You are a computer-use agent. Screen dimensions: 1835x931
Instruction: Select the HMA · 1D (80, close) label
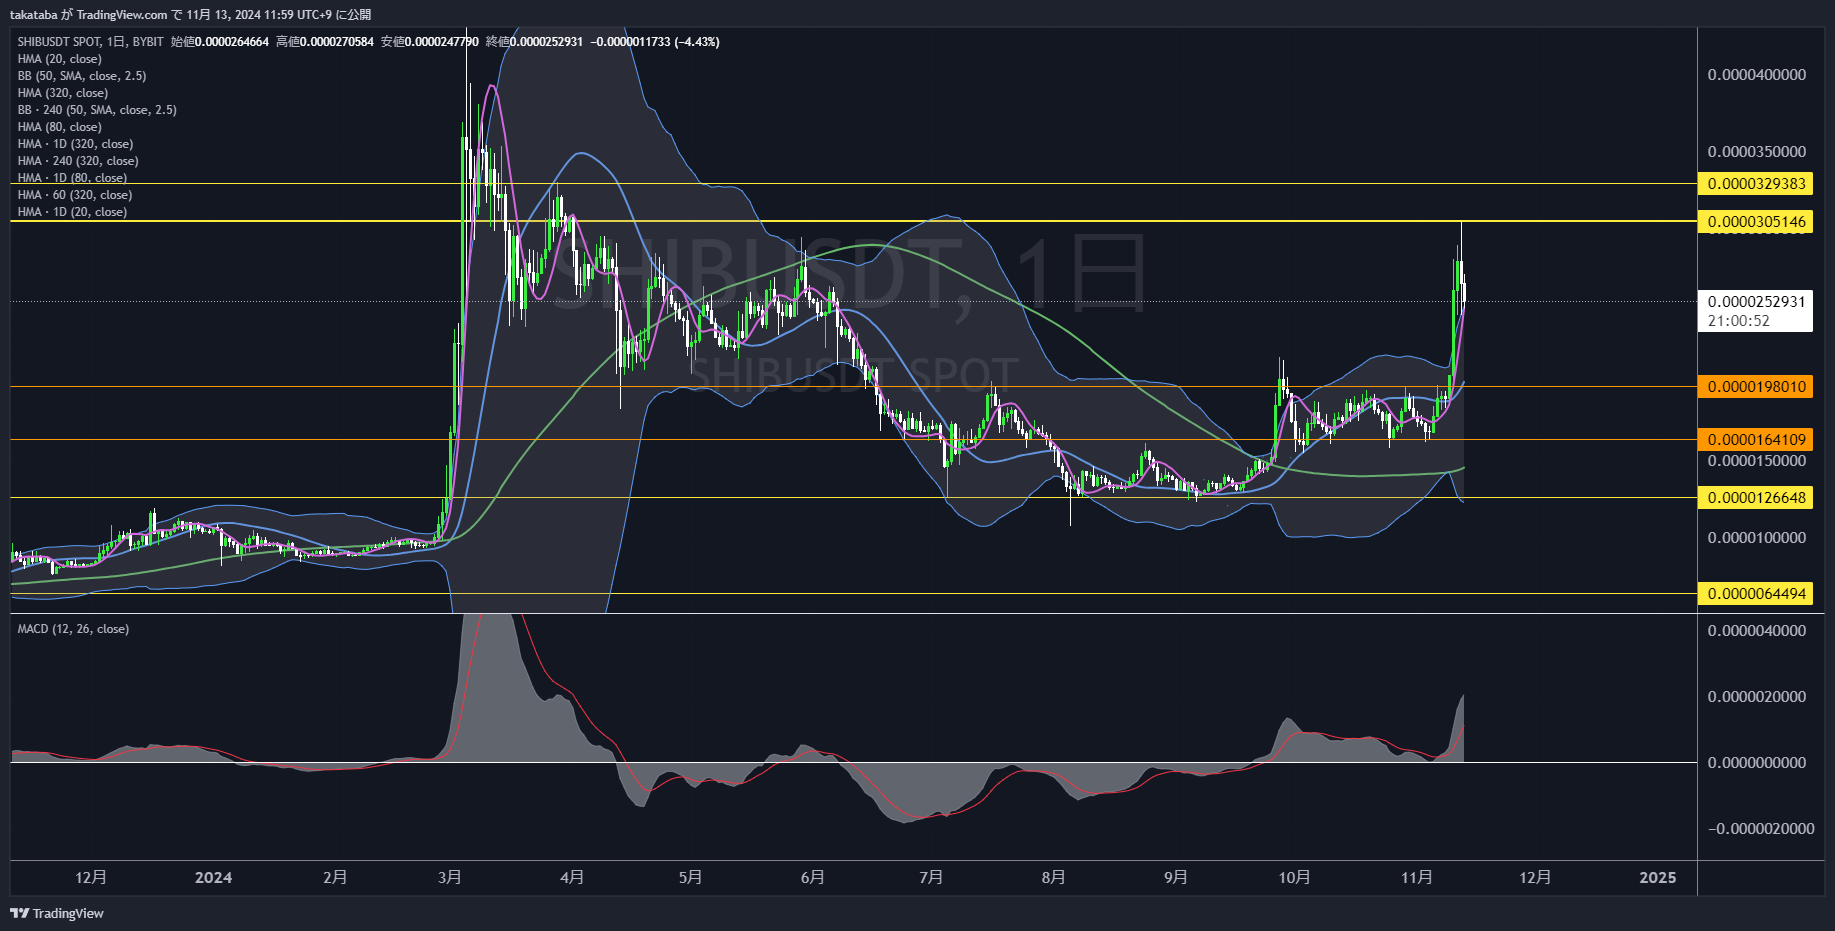(72, 178)
